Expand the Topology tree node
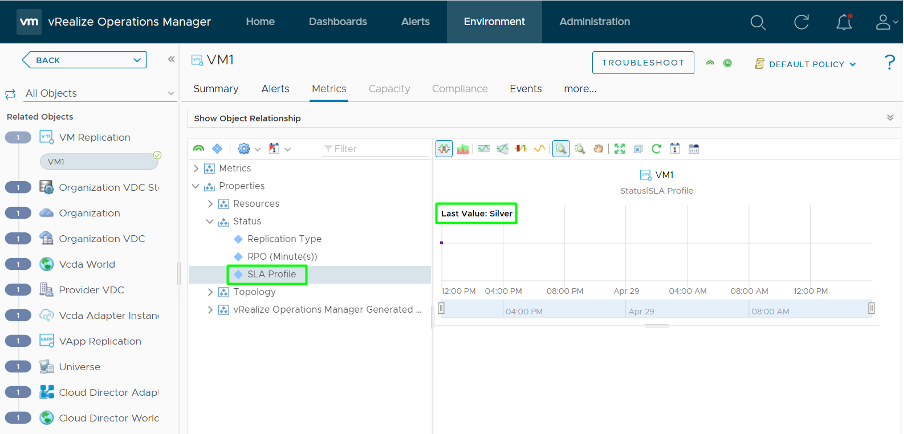The image size is (904, 434). [x=210, y=292]
